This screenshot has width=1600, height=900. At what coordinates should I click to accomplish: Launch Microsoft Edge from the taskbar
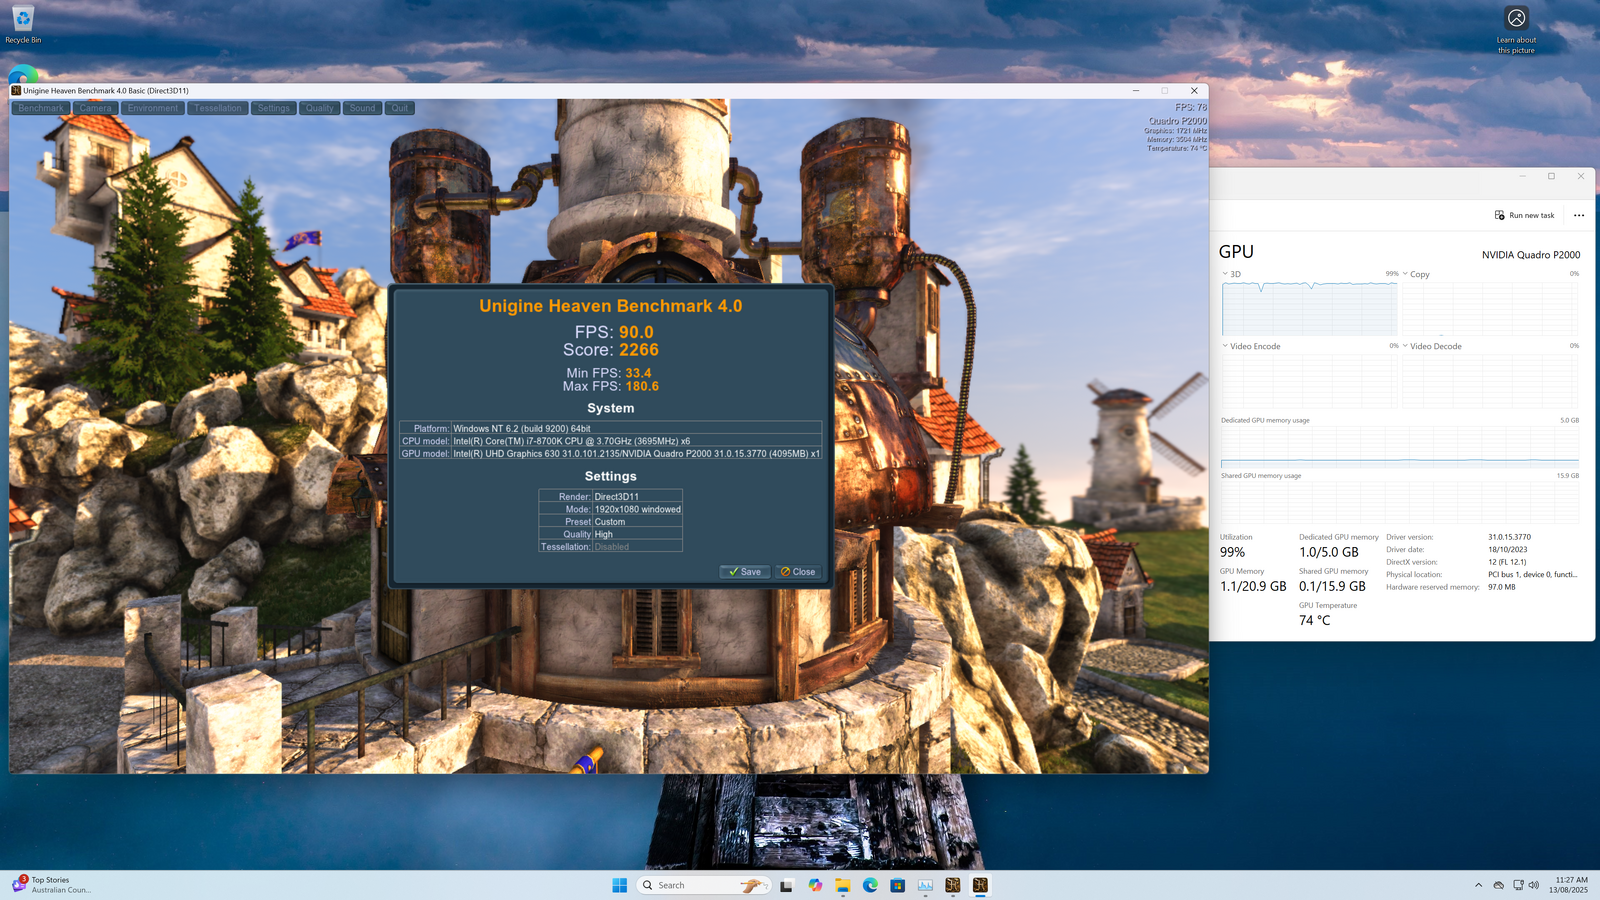point(870,885)
